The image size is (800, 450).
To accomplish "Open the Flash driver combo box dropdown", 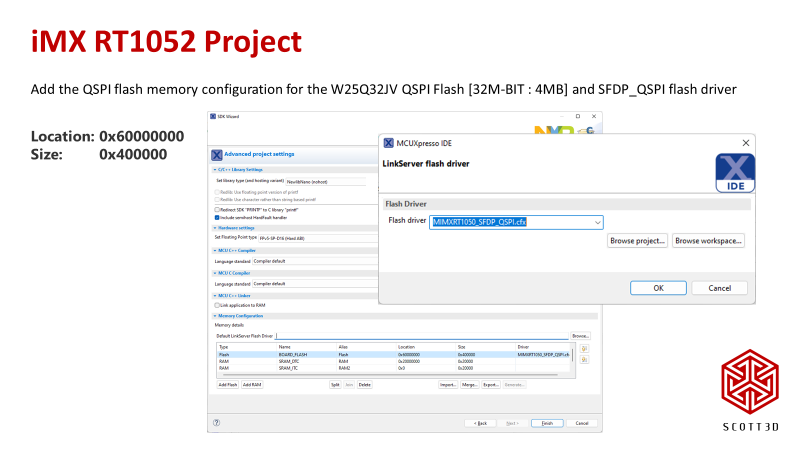I will 597,222.
